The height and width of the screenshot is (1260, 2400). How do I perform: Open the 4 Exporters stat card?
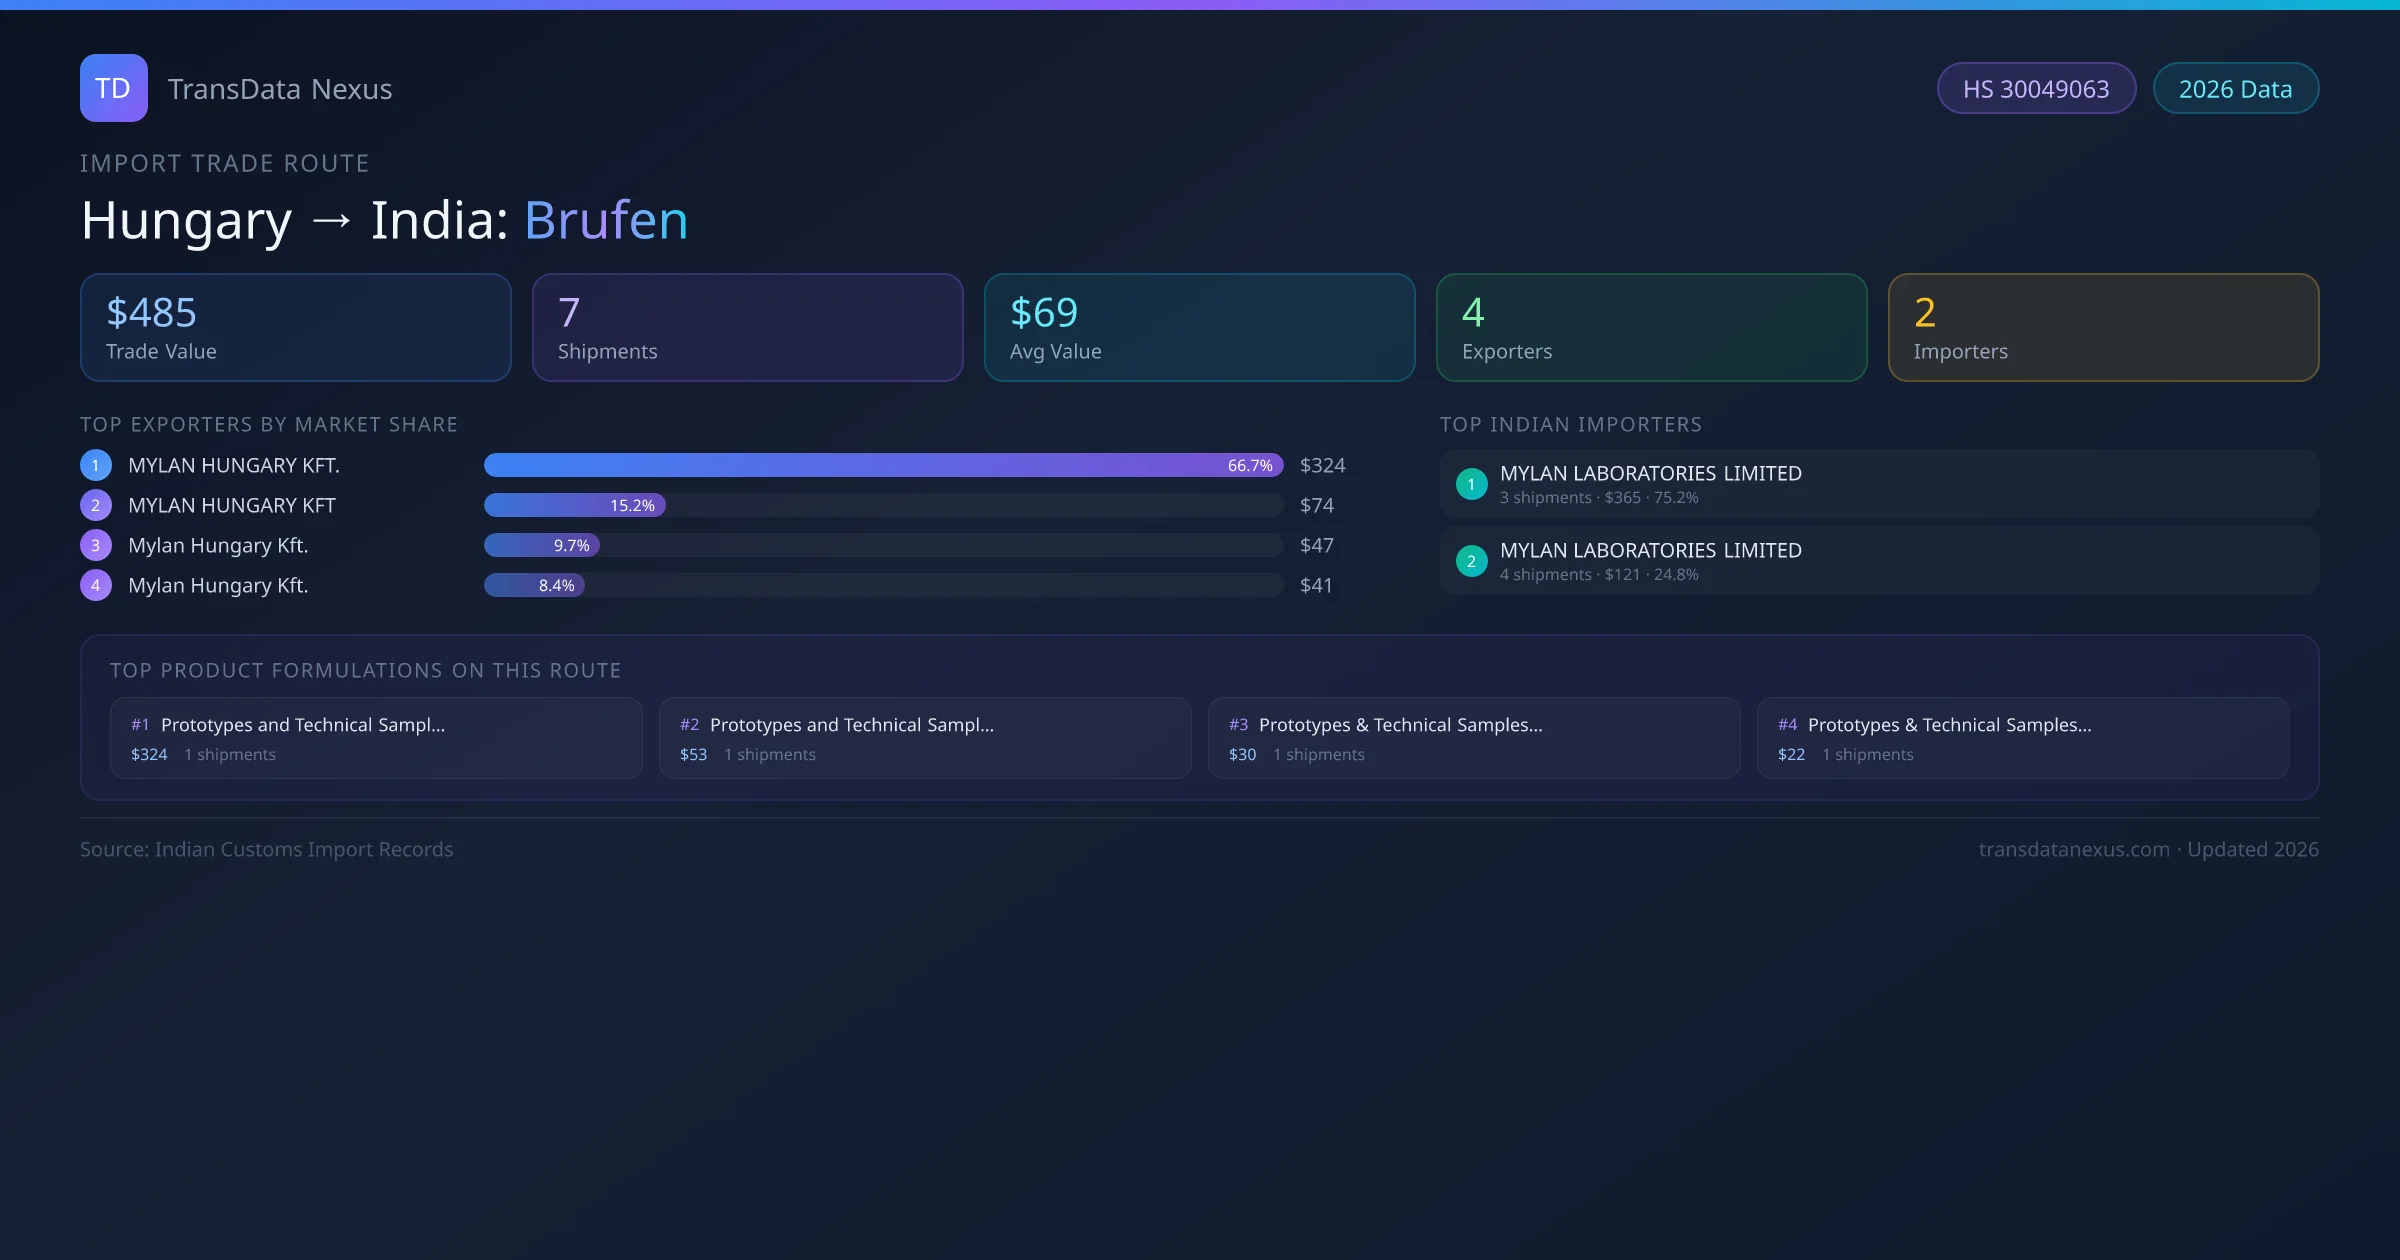(x=1651, y=327)
